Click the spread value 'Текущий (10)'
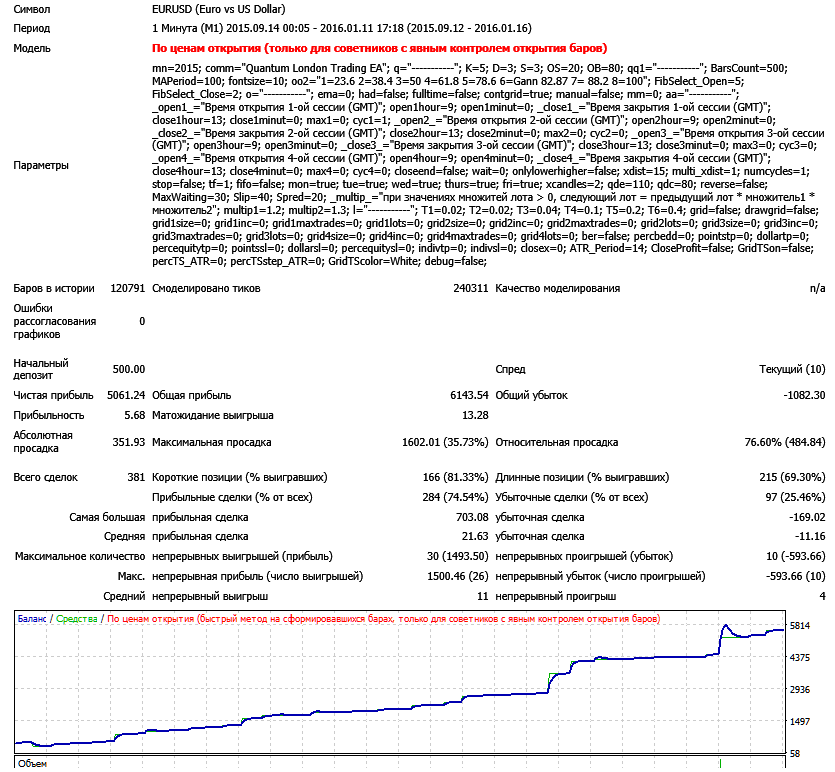 pyautogui.click(x=792, y=369)
